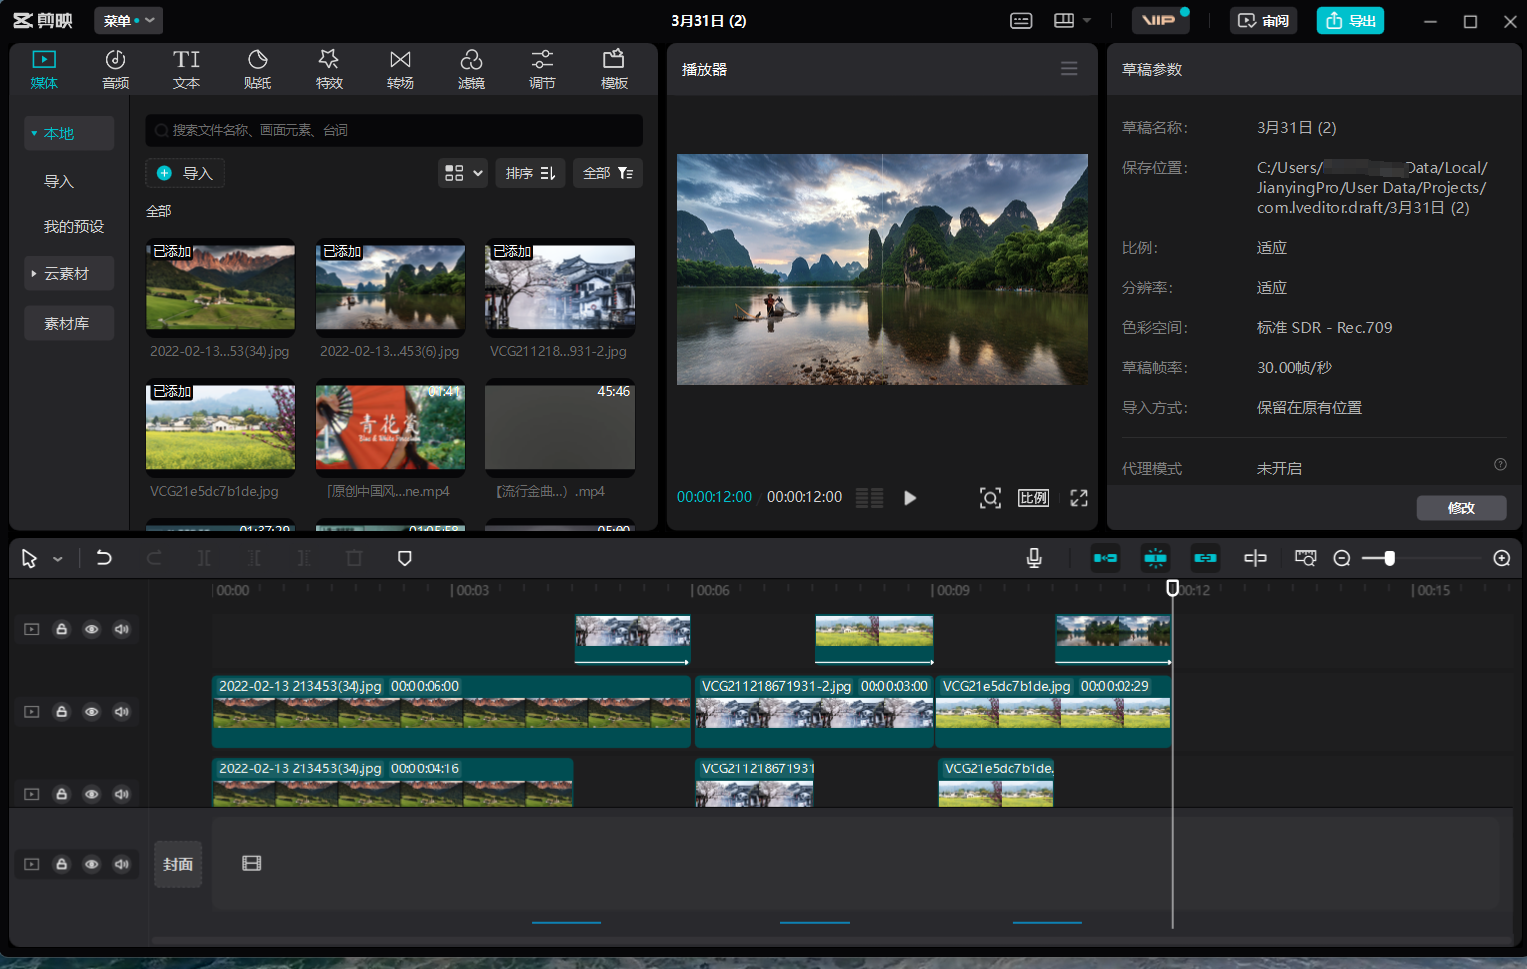Open the 音频 (Audio) tab
This screenshot has width=1527, height=969.
click(x=115, y=69)
